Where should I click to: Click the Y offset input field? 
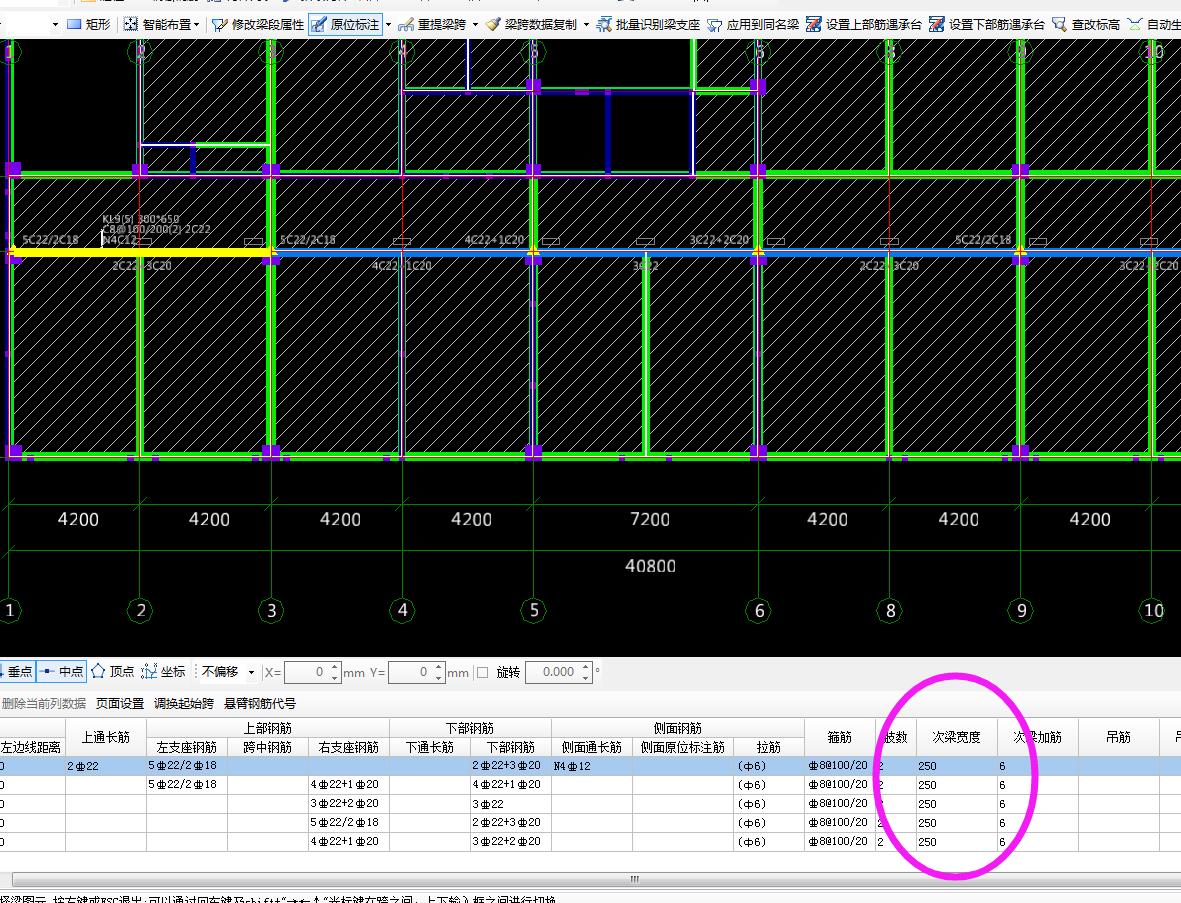pyautogui.click(x=410, y=672)
